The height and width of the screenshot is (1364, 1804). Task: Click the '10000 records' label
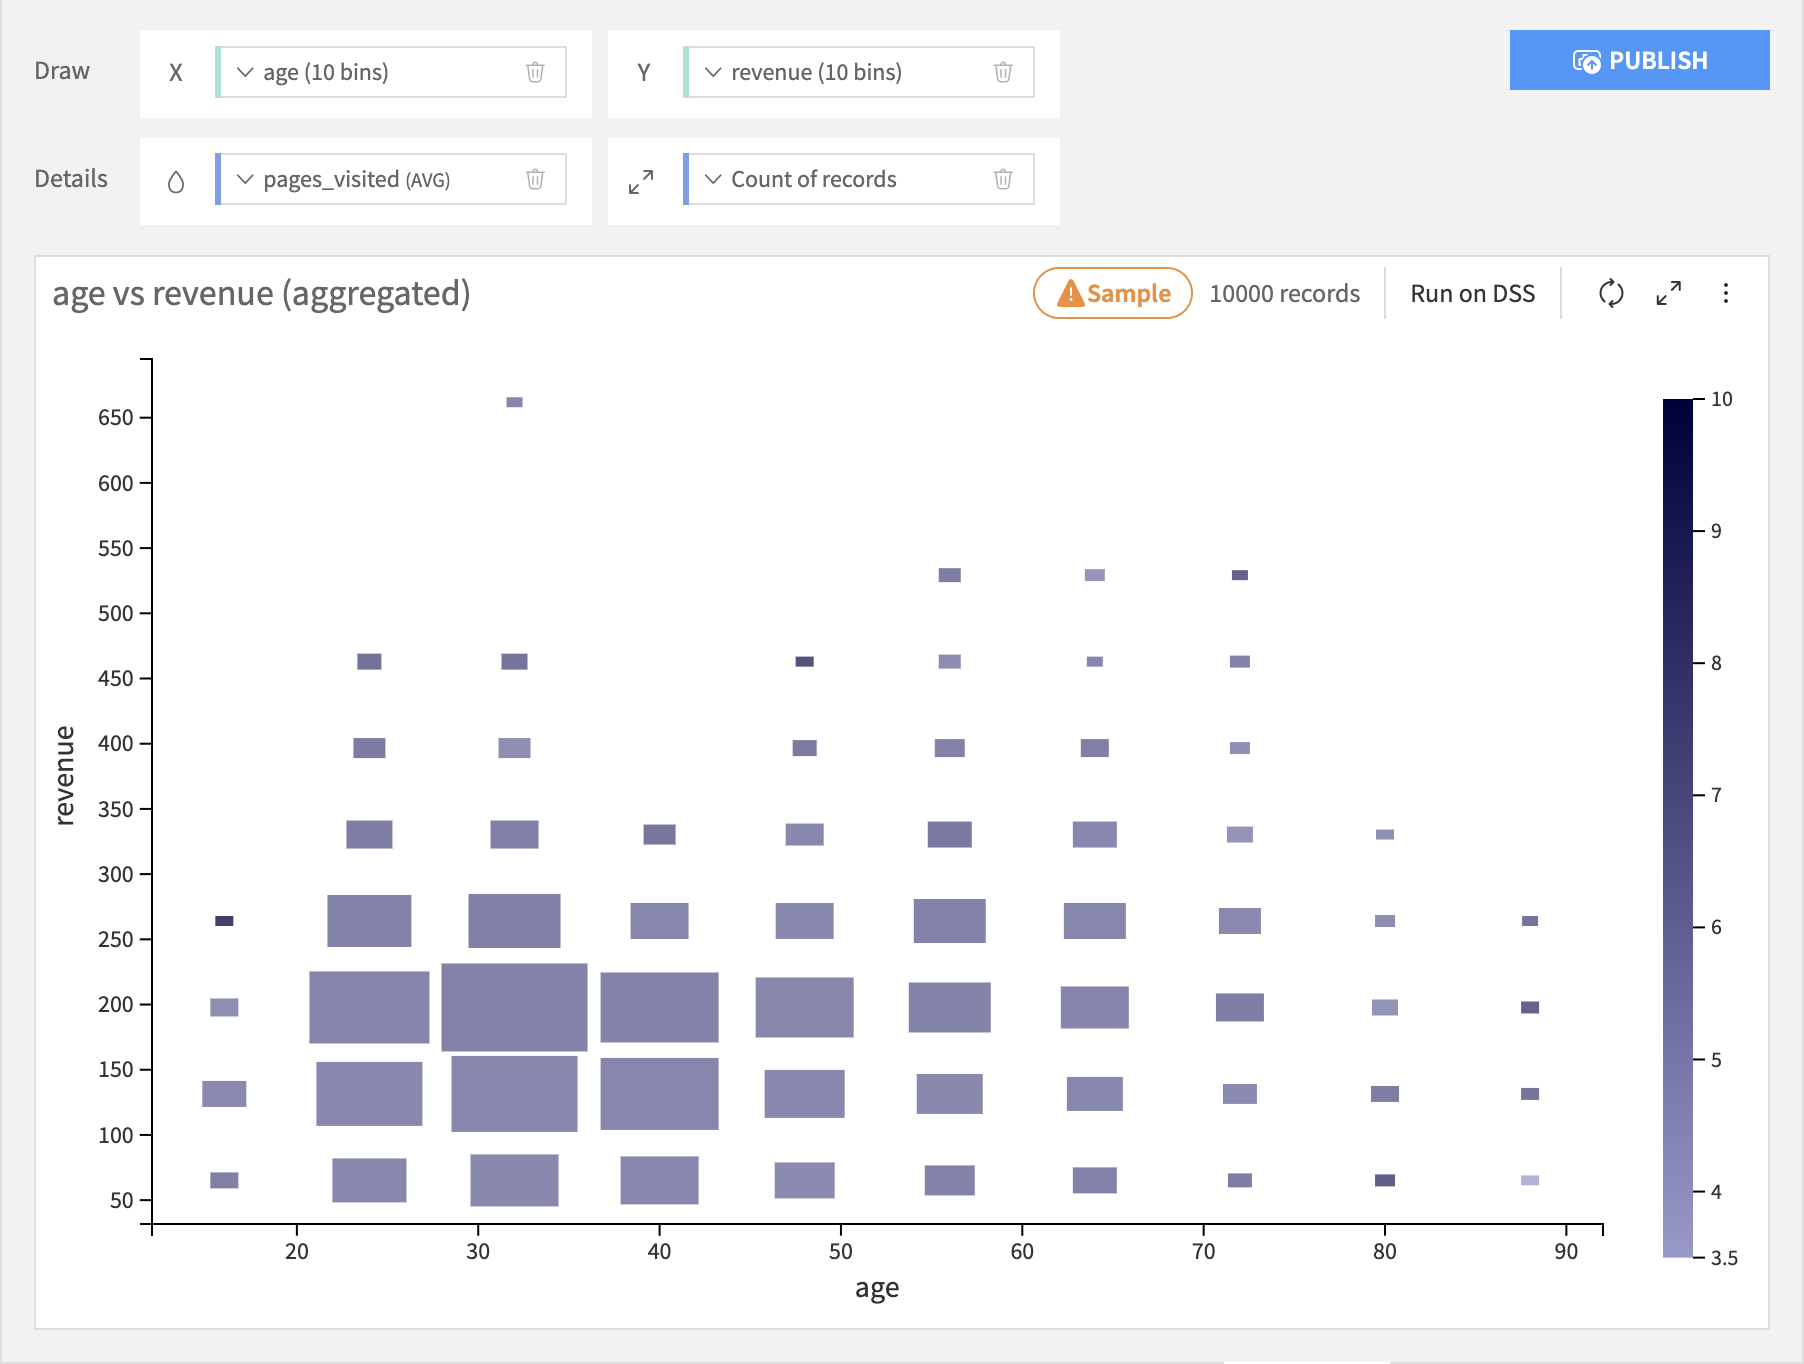[1285, 293]
